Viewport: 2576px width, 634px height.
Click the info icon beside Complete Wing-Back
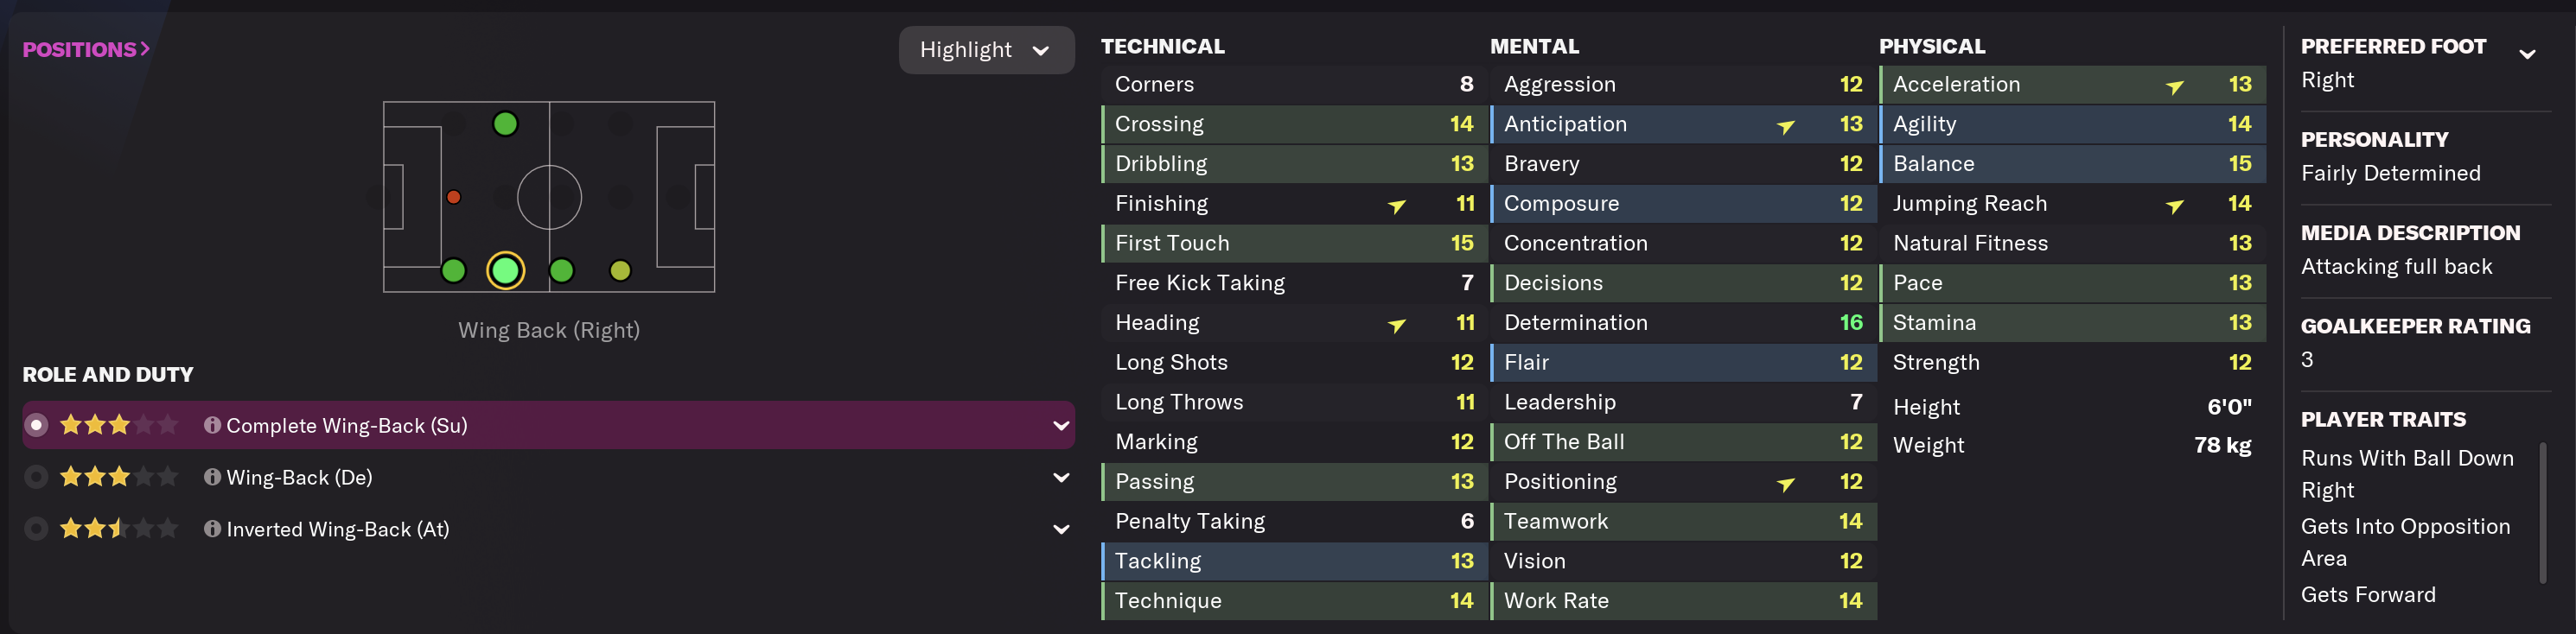coord(212,425)
